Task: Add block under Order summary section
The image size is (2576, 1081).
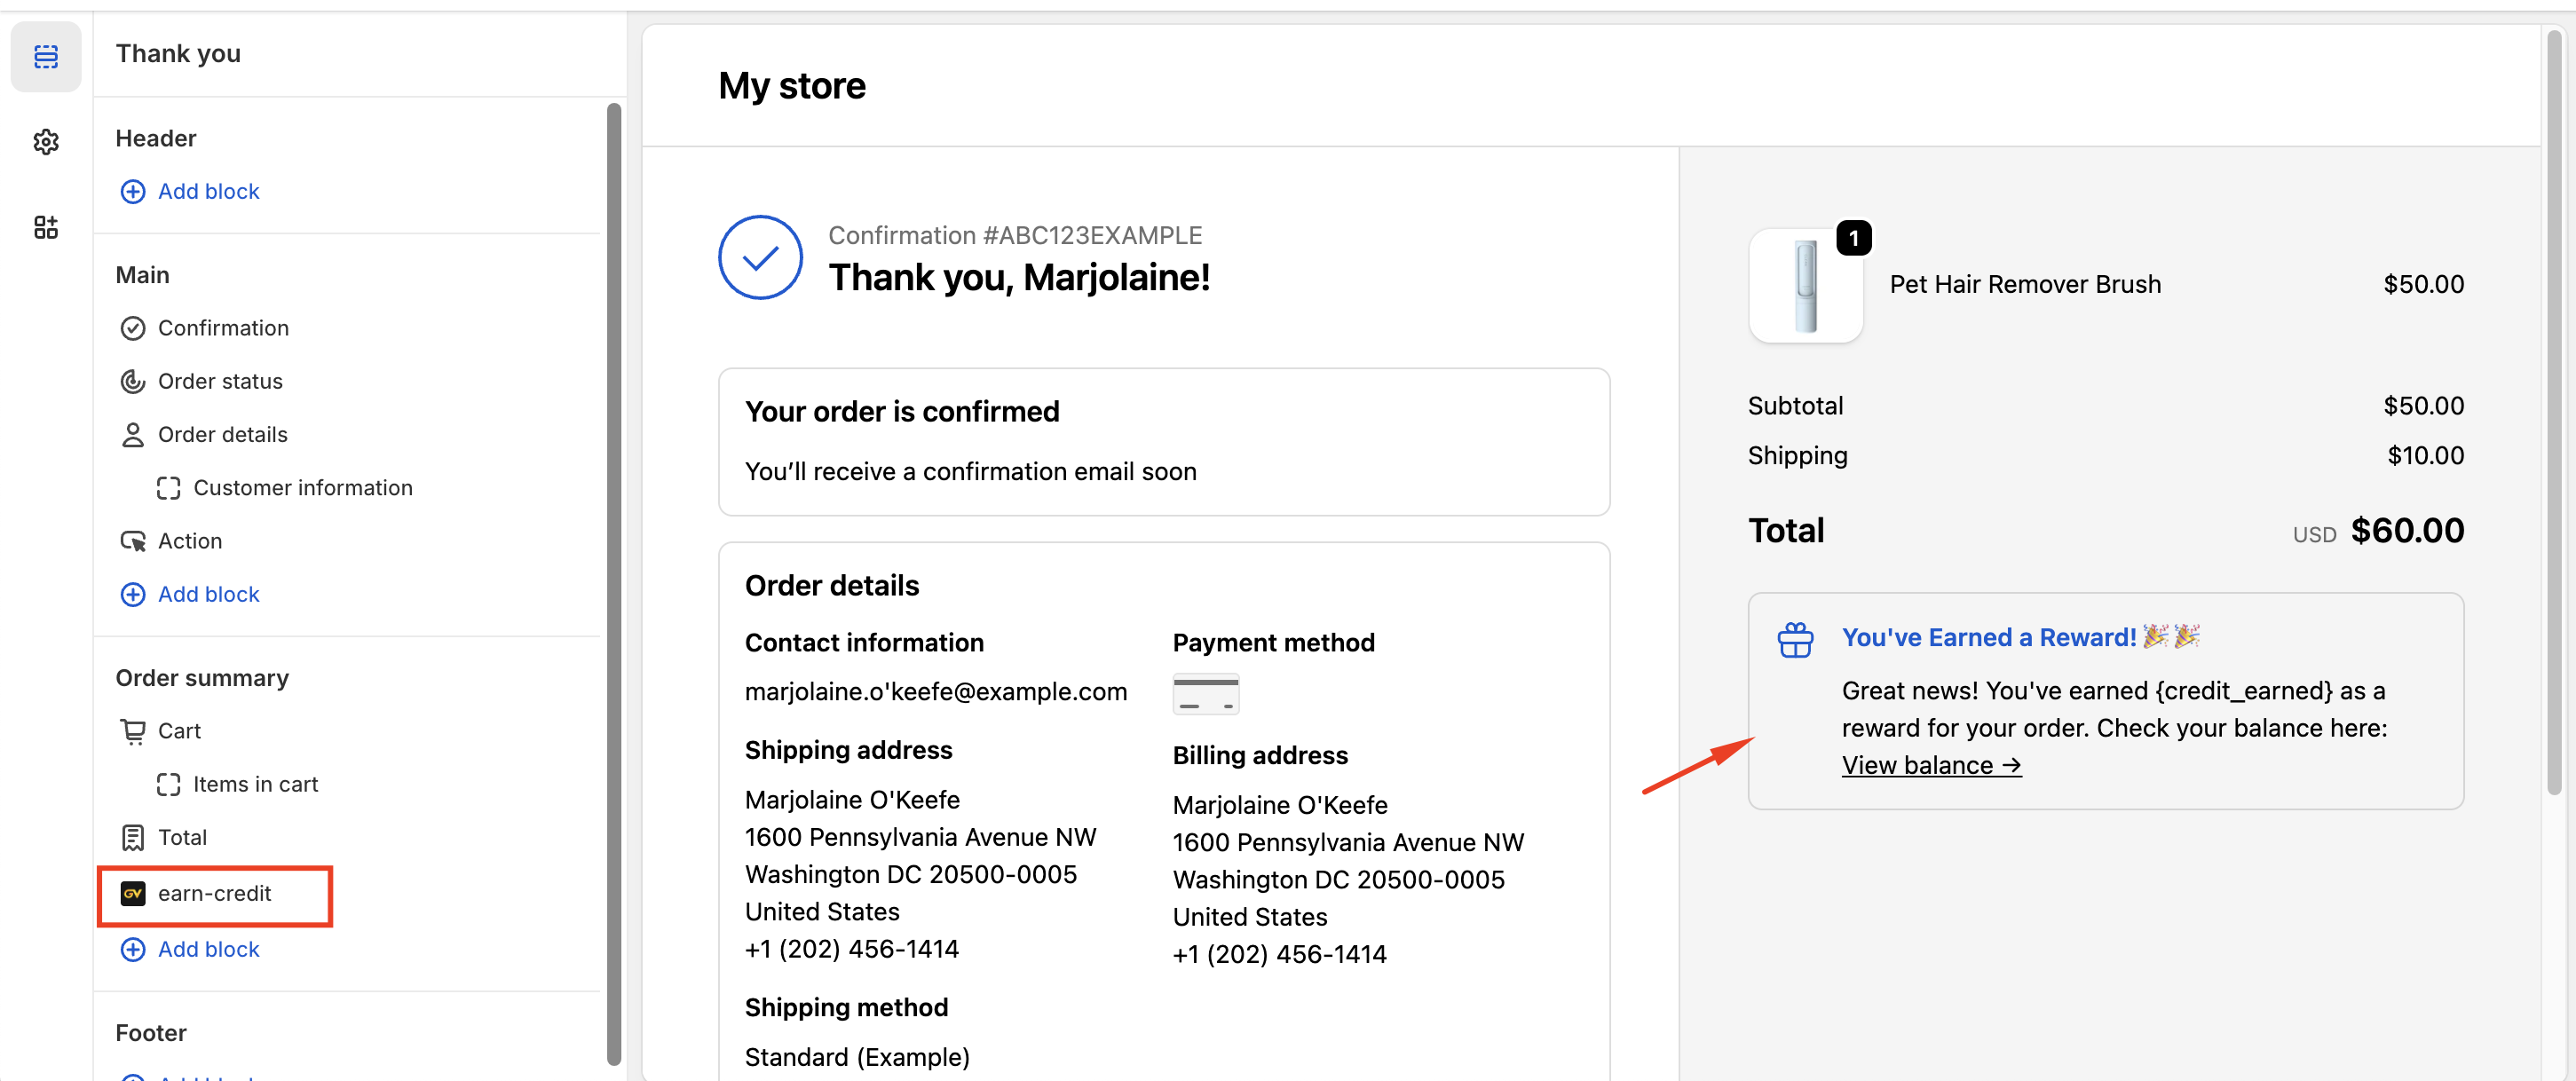Action: 208,949
